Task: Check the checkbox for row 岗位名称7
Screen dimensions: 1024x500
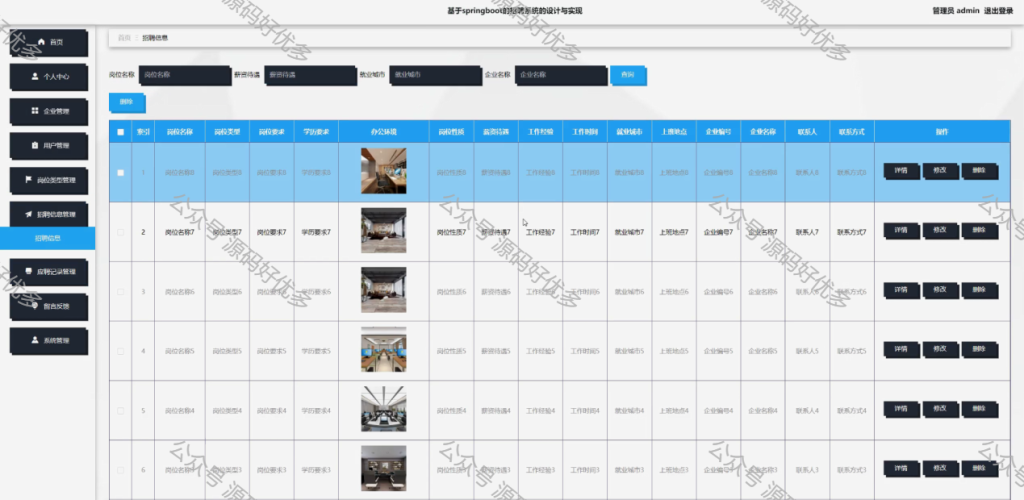Action: pyautogui.click(x=120, y=232)
